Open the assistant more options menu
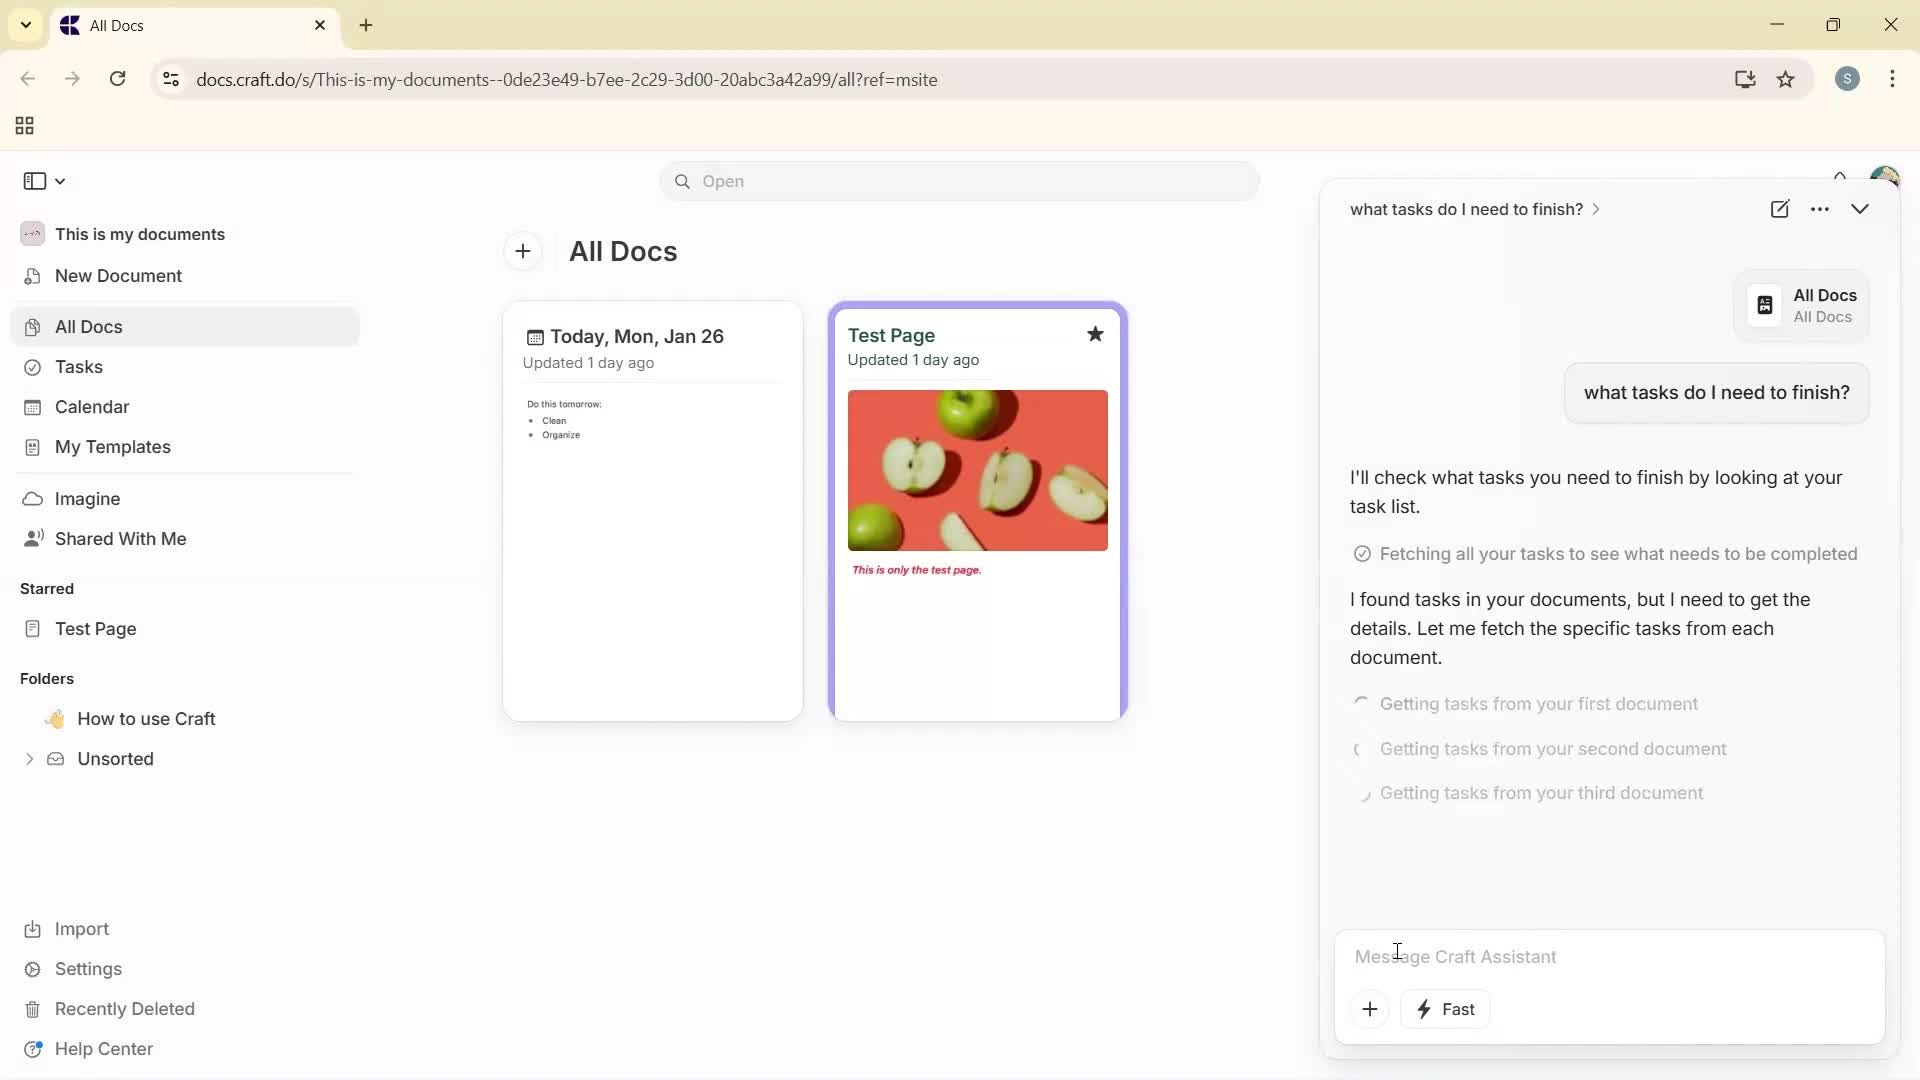1920x1080 pixels. [1821, 209]
